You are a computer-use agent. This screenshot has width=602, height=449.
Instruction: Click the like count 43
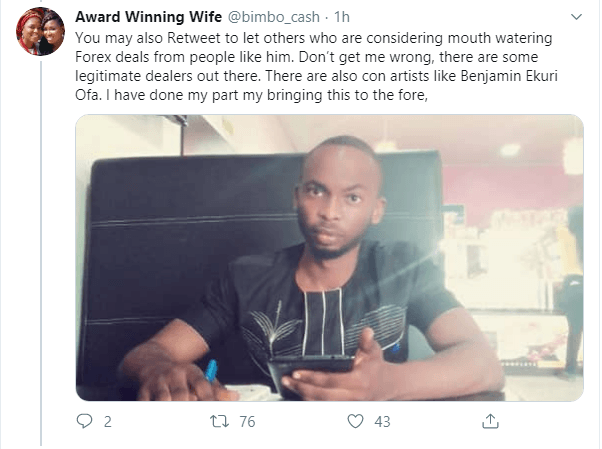[x=382, y=422]
